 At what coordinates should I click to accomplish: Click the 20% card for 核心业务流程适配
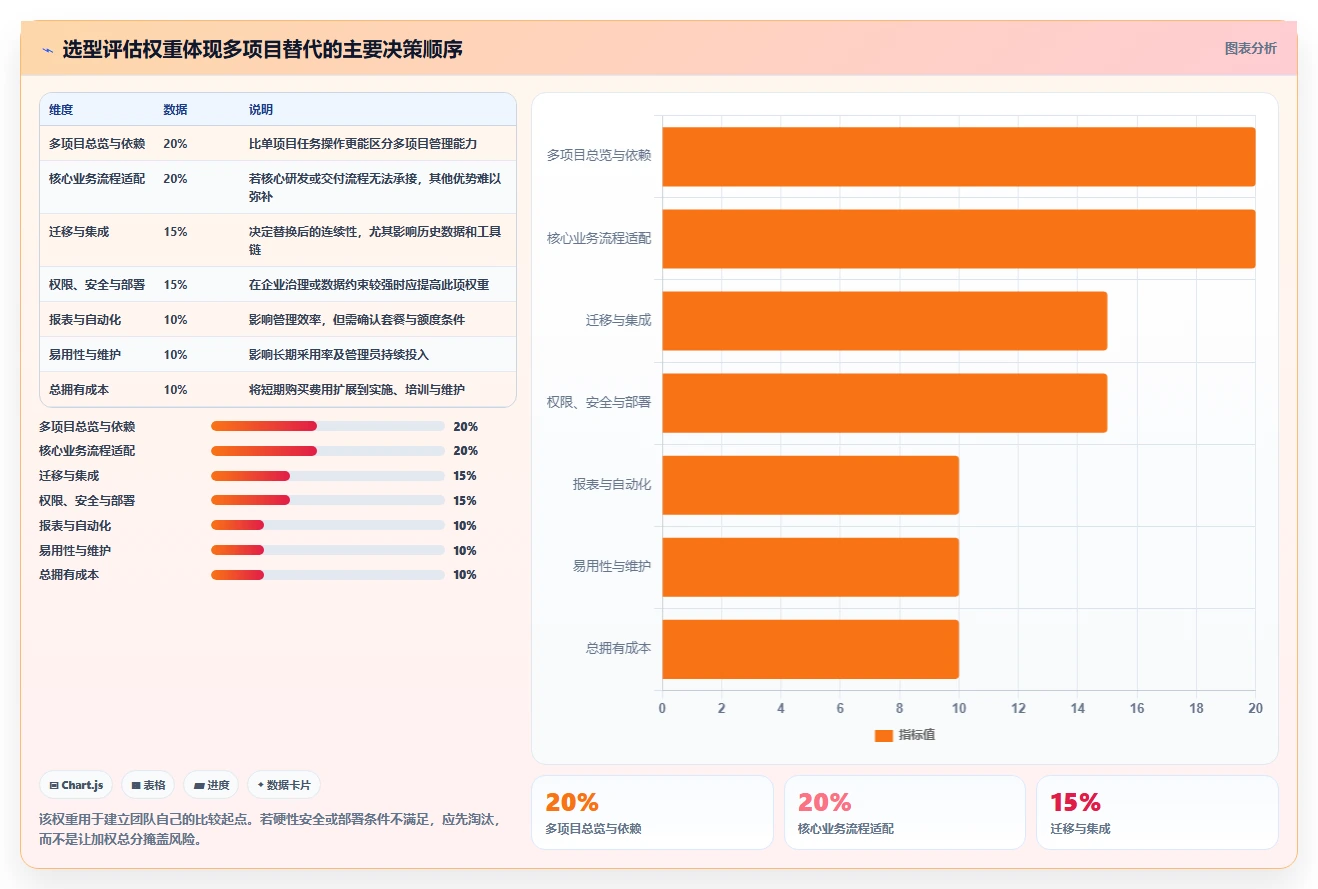point(905,812)
